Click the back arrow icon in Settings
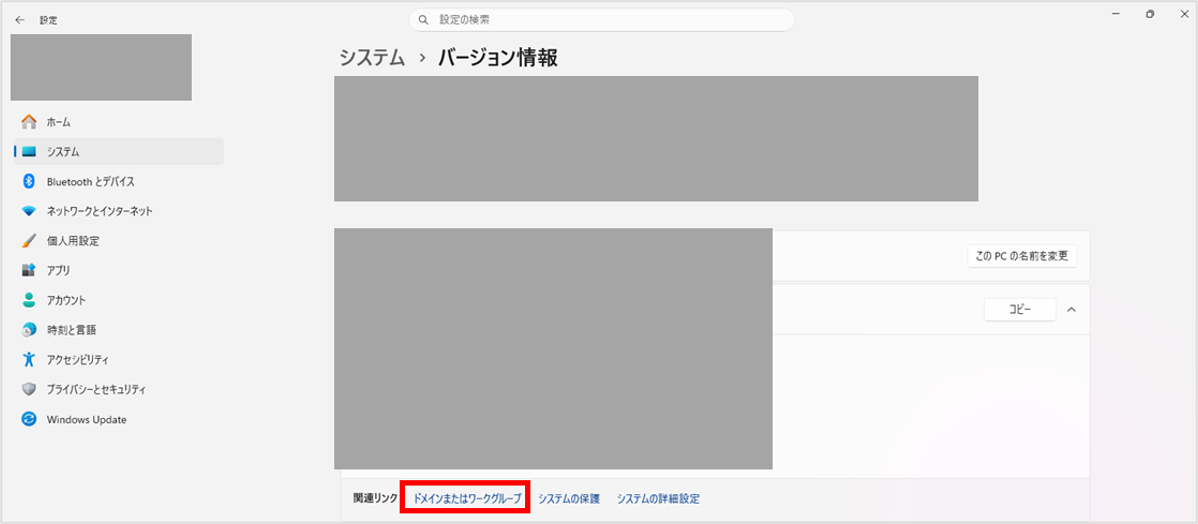The image size is (1198, 524). click(x=20, y=20)
